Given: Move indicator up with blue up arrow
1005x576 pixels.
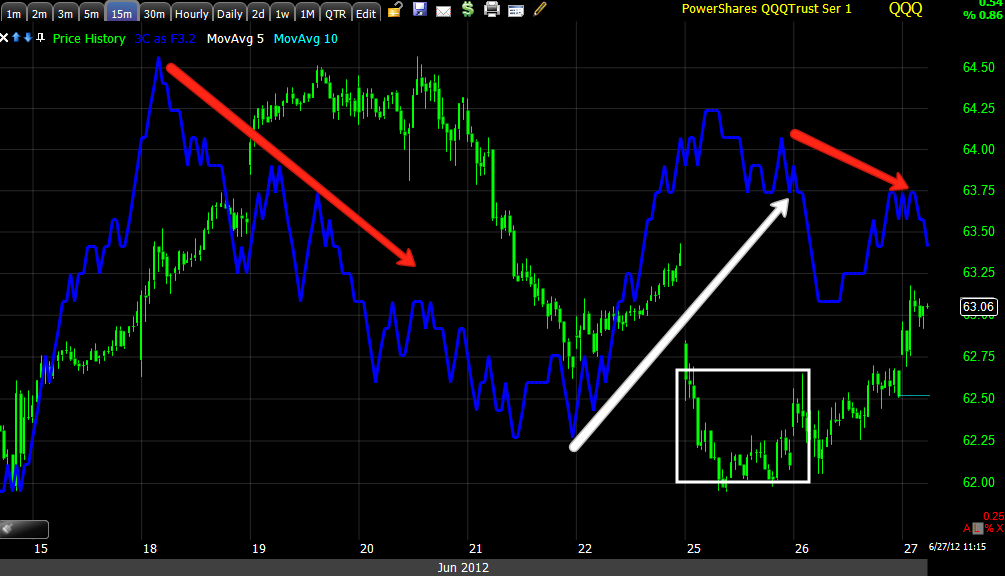Looking at the screenshot, I should click(x=17, y=38).
